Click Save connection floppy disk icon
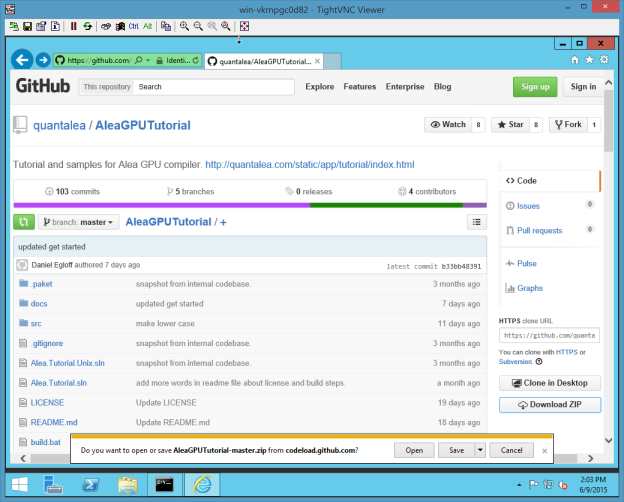624x502 pixels. pos(27,26)
